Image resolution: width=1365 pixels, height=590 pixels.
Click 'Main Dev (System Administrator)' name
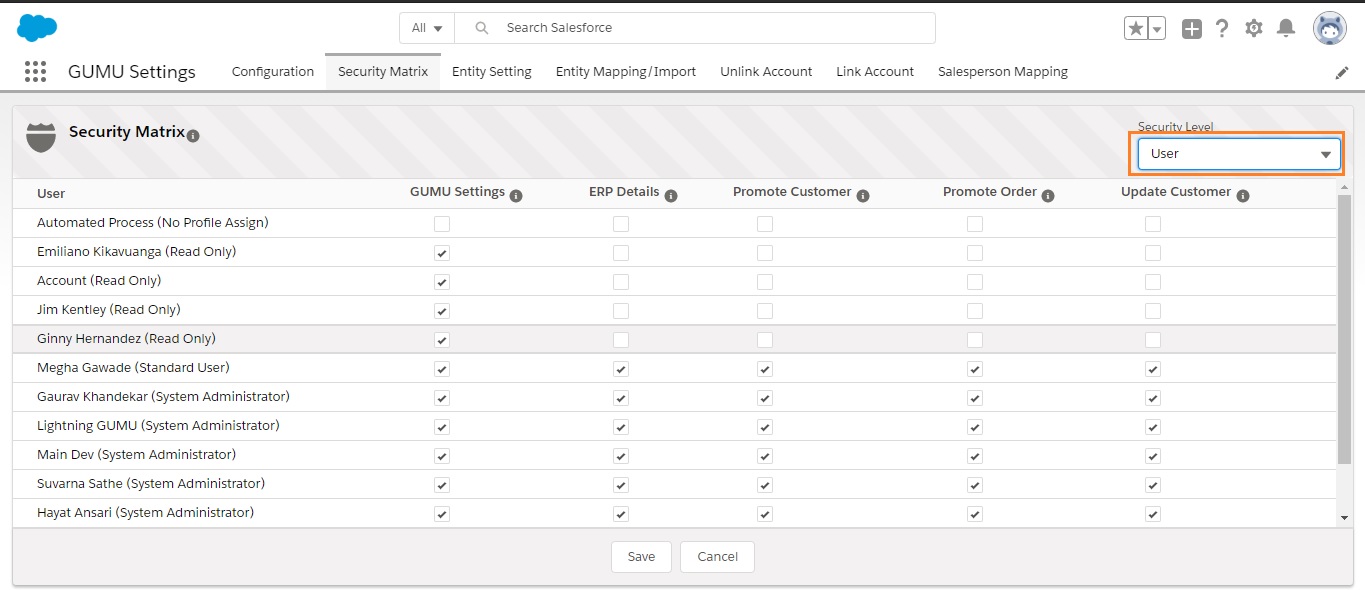click(136, 455)
